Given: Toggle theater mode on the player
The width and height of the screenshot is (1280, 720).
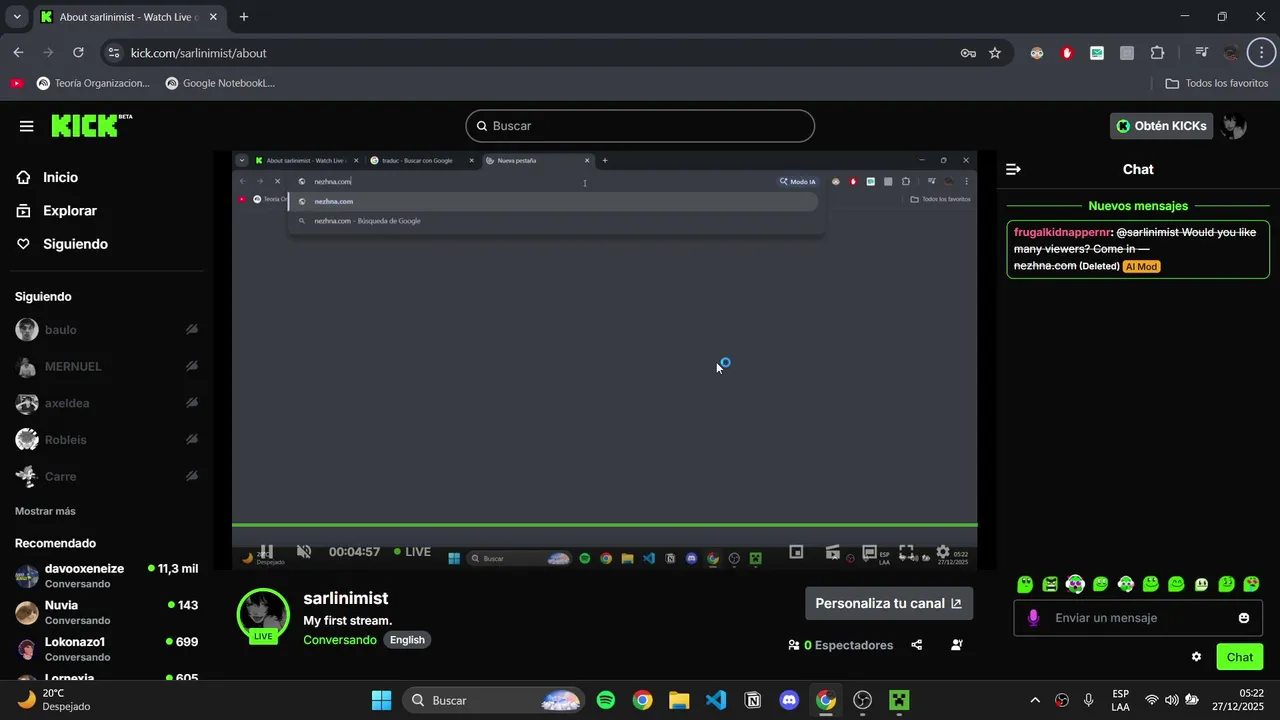Looking at the screenshot, I should 869,551.
